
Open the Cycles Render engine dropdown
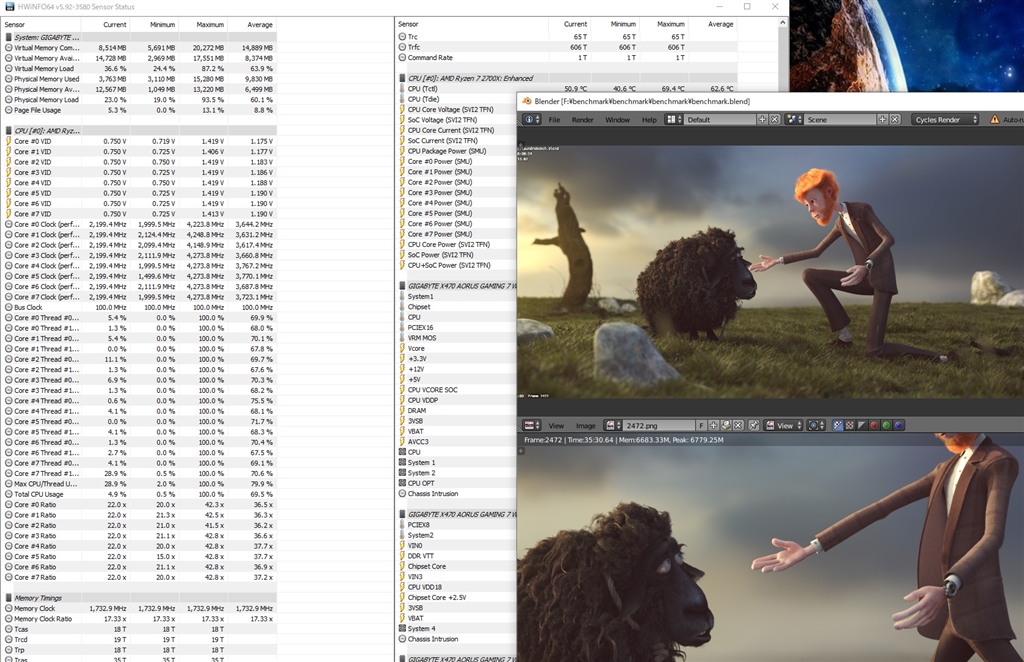coord(943,120)
